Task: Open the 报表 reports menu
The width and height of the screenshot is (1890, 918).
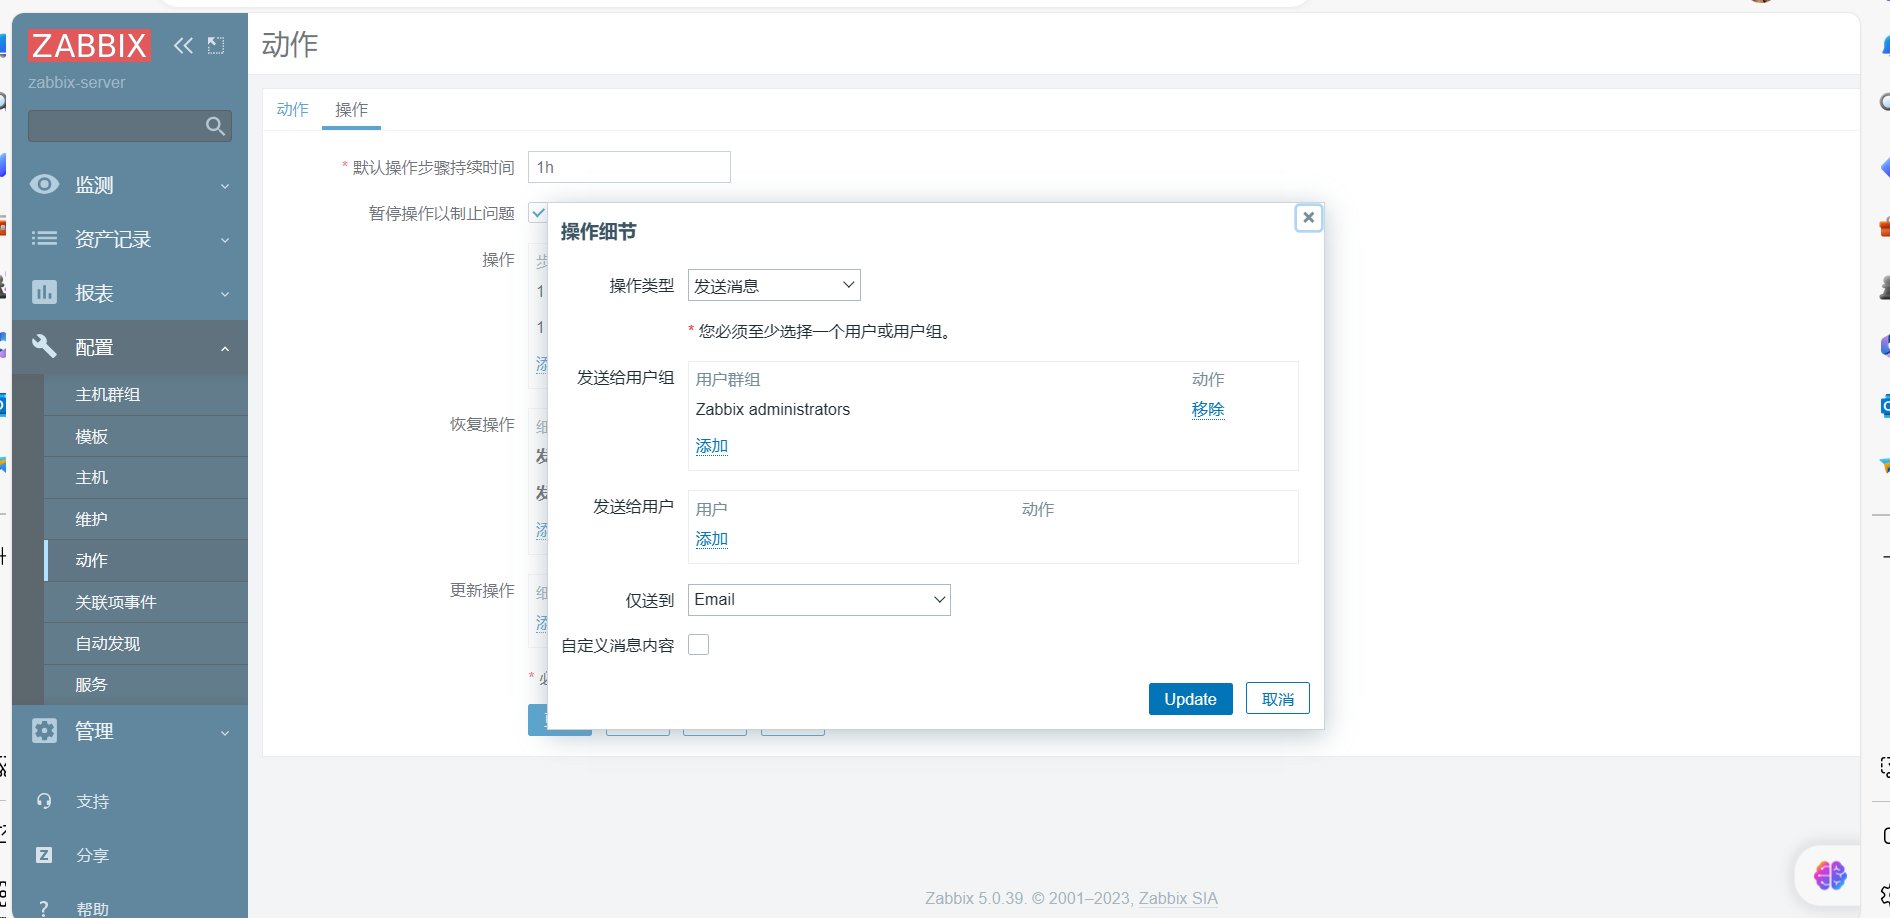Action: [130, 293]
